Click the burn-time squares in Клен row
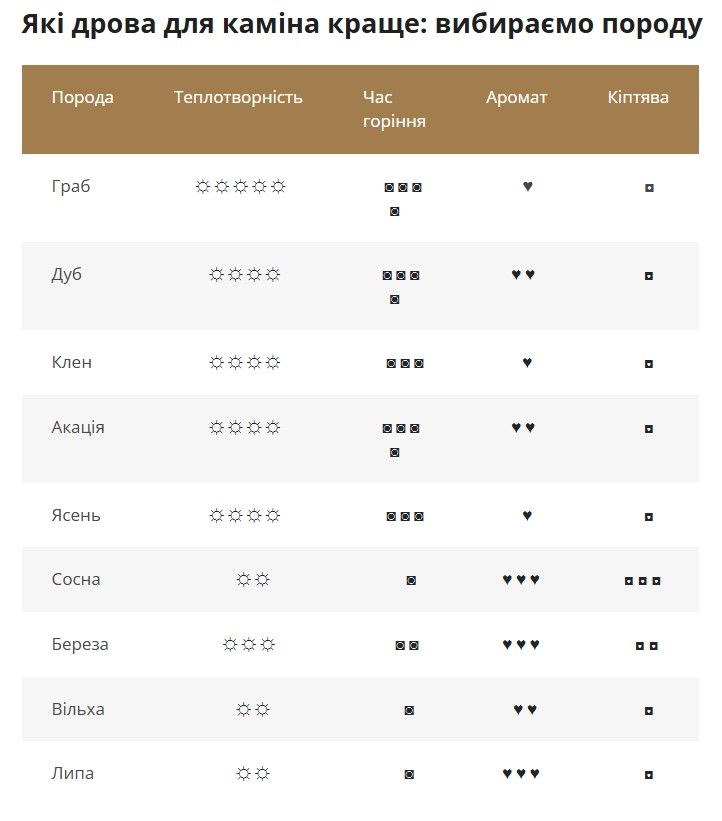Viewport: 722px width, 821px height. pyautogui.click(x=405, y=363)
